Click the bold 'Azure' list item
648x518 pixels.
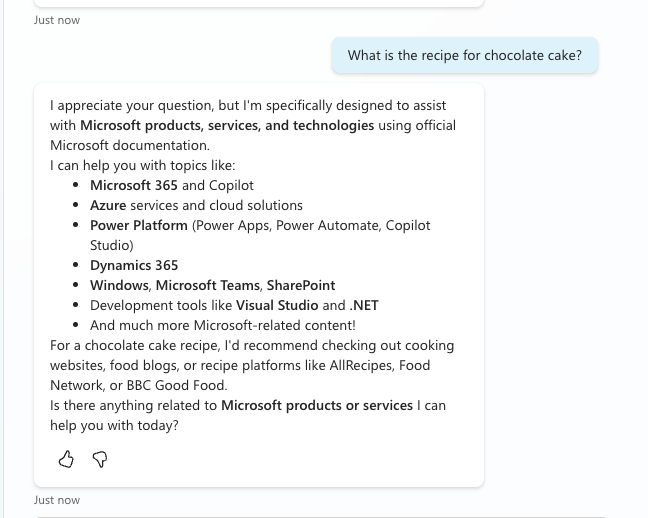pyautogui.click(x=108, y=205)
